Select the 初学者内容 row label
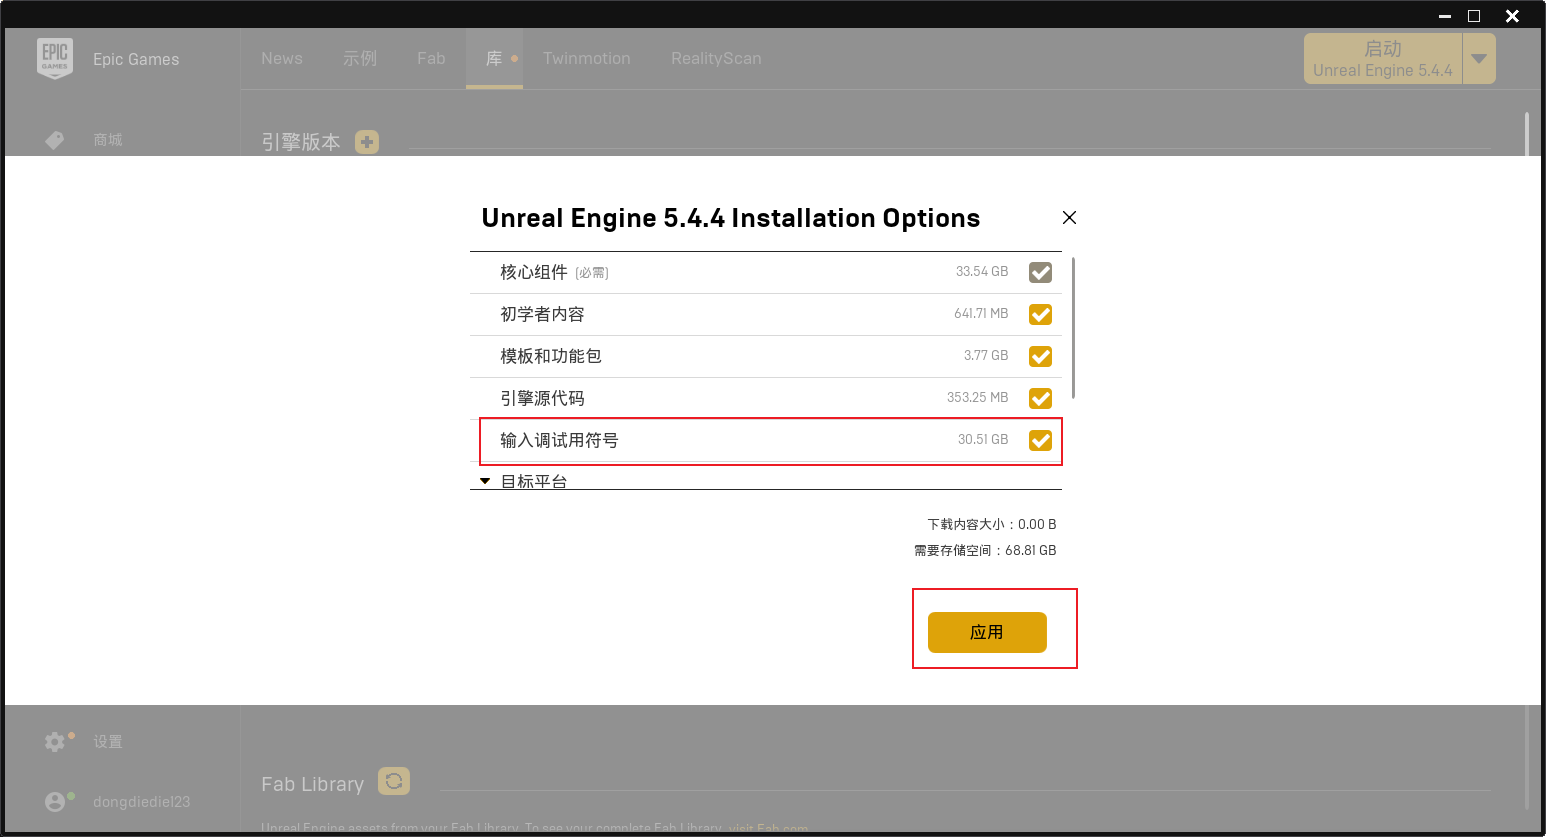The width and height of the screenshot is (1546, 837). point(542,314)
